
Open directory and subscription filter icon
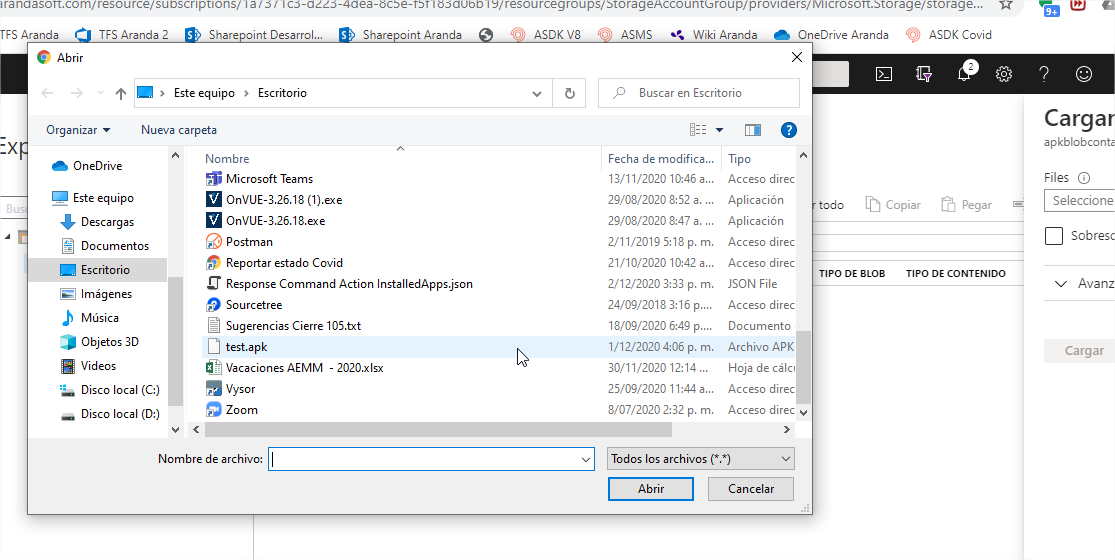coord(924,74)
